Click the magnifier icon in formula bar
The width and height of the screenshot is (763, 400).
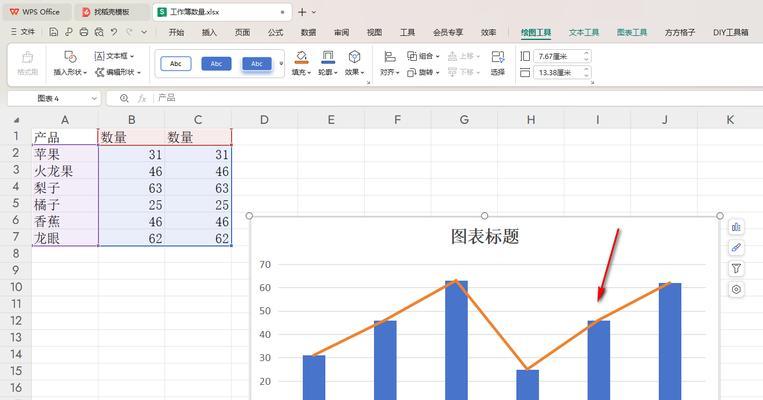[x=124, y=98]
